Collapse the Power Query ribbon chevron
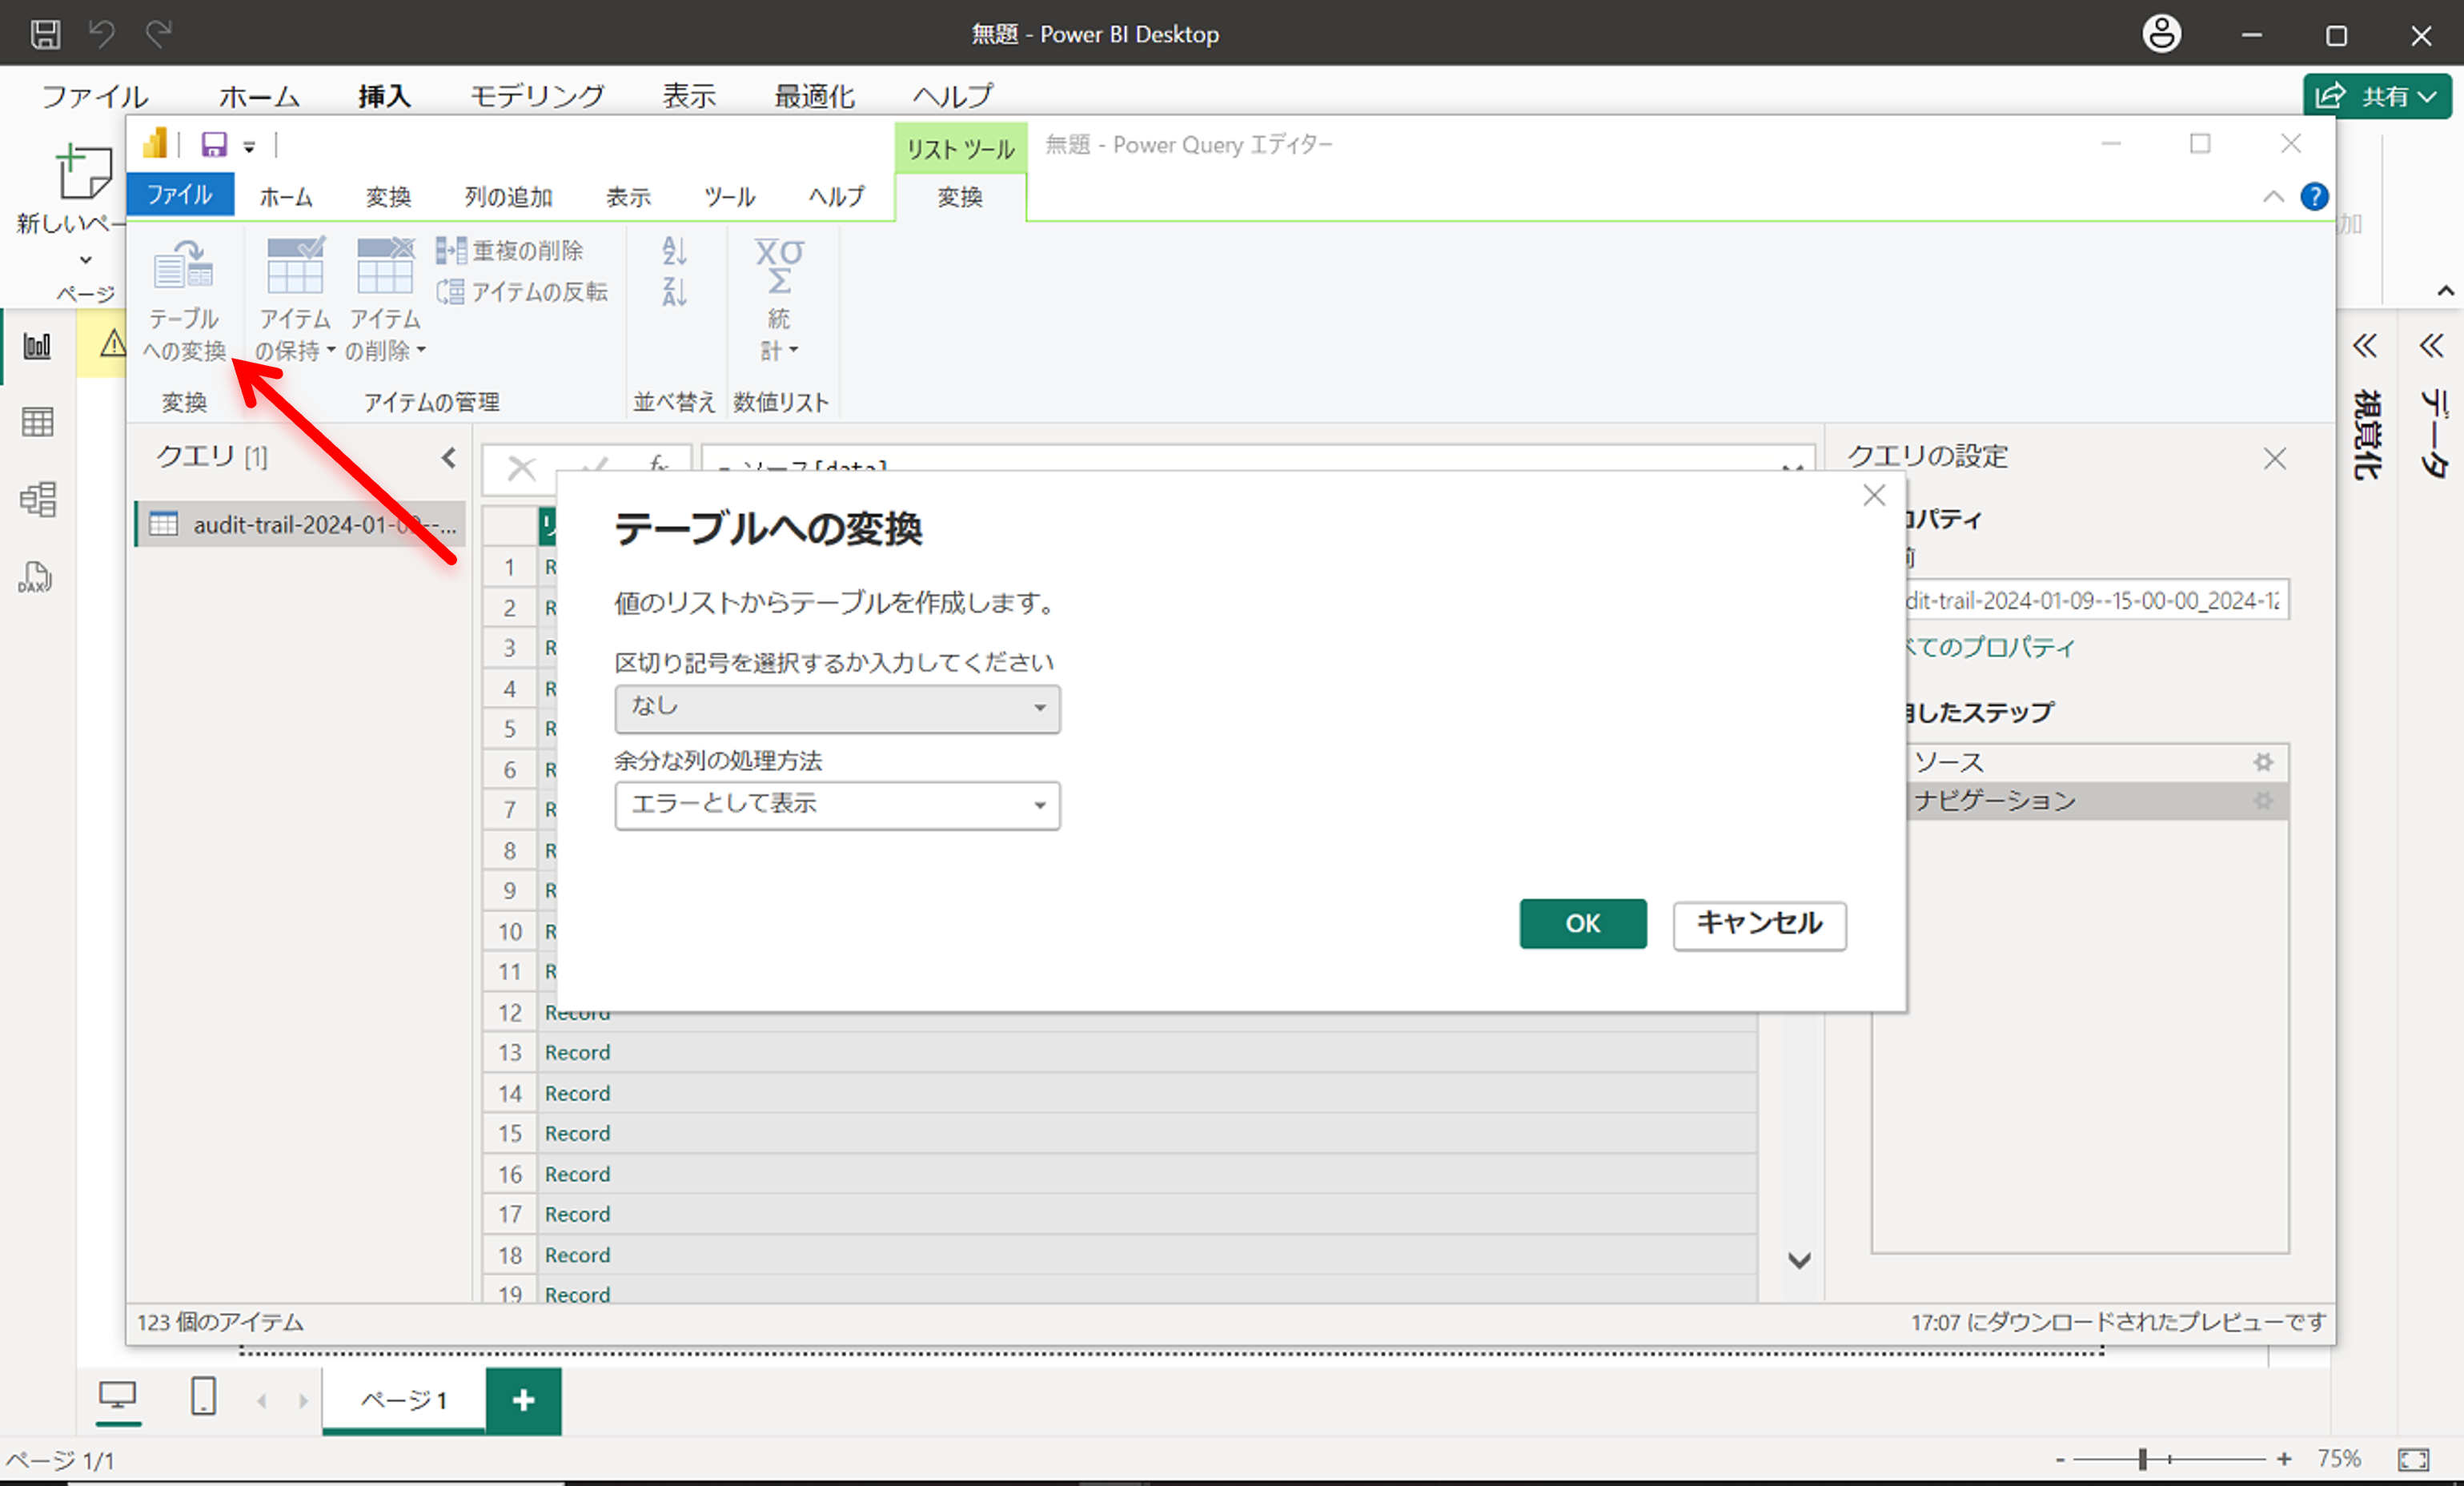2464x1486 pixels. pos(2273,196)
